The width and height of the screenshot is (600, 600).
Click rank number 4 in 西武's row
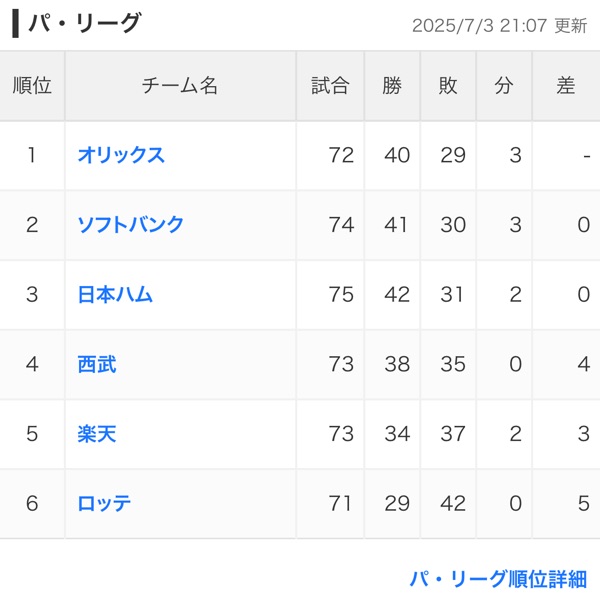coord(32,364)
